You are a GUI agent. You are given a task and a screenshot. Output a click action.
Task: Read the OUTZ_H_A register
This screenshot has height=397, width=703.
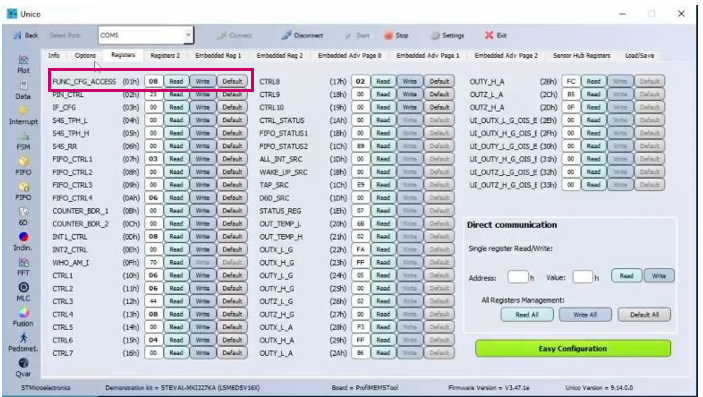(x=594, y=107)
